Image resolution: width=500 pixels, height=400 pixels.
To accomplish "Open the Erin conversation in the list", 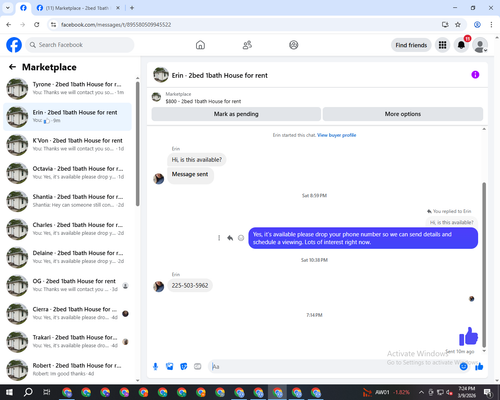I will pyautogui.click(x=67, y=117).
